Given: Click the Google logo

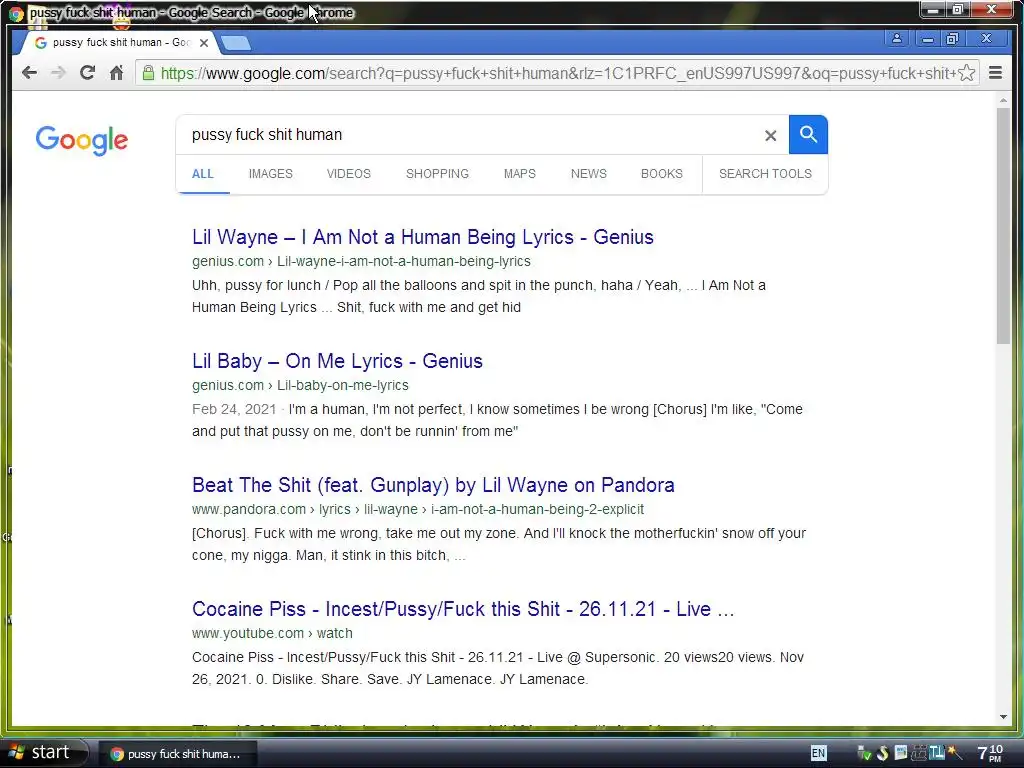Looking at the screenshot, I should pyautogui.click(x=82, y=140).
